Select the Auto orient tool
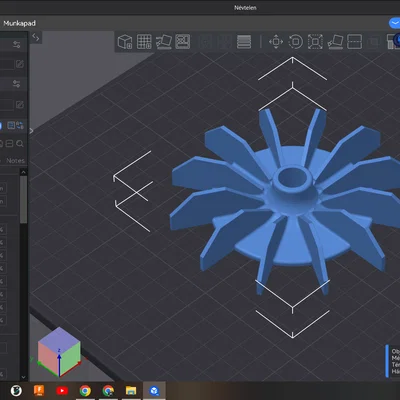 [x=163, y=42]
